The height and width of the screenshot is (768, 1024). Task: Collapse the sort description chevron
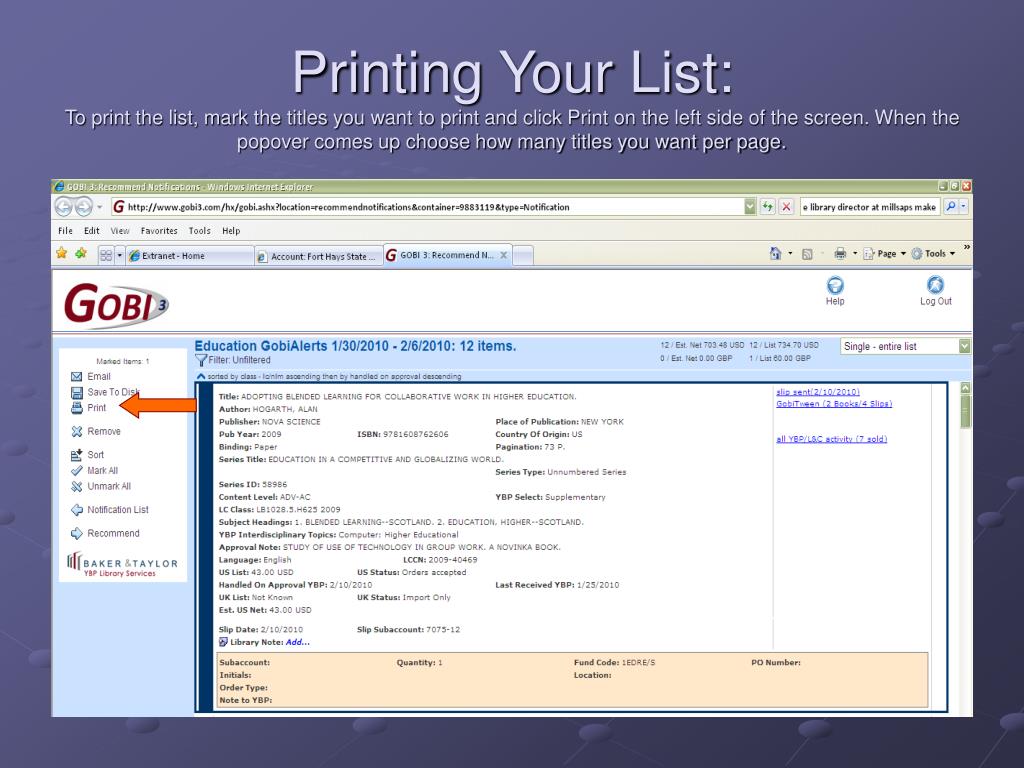pyautogui.click(x=201, y=377)
